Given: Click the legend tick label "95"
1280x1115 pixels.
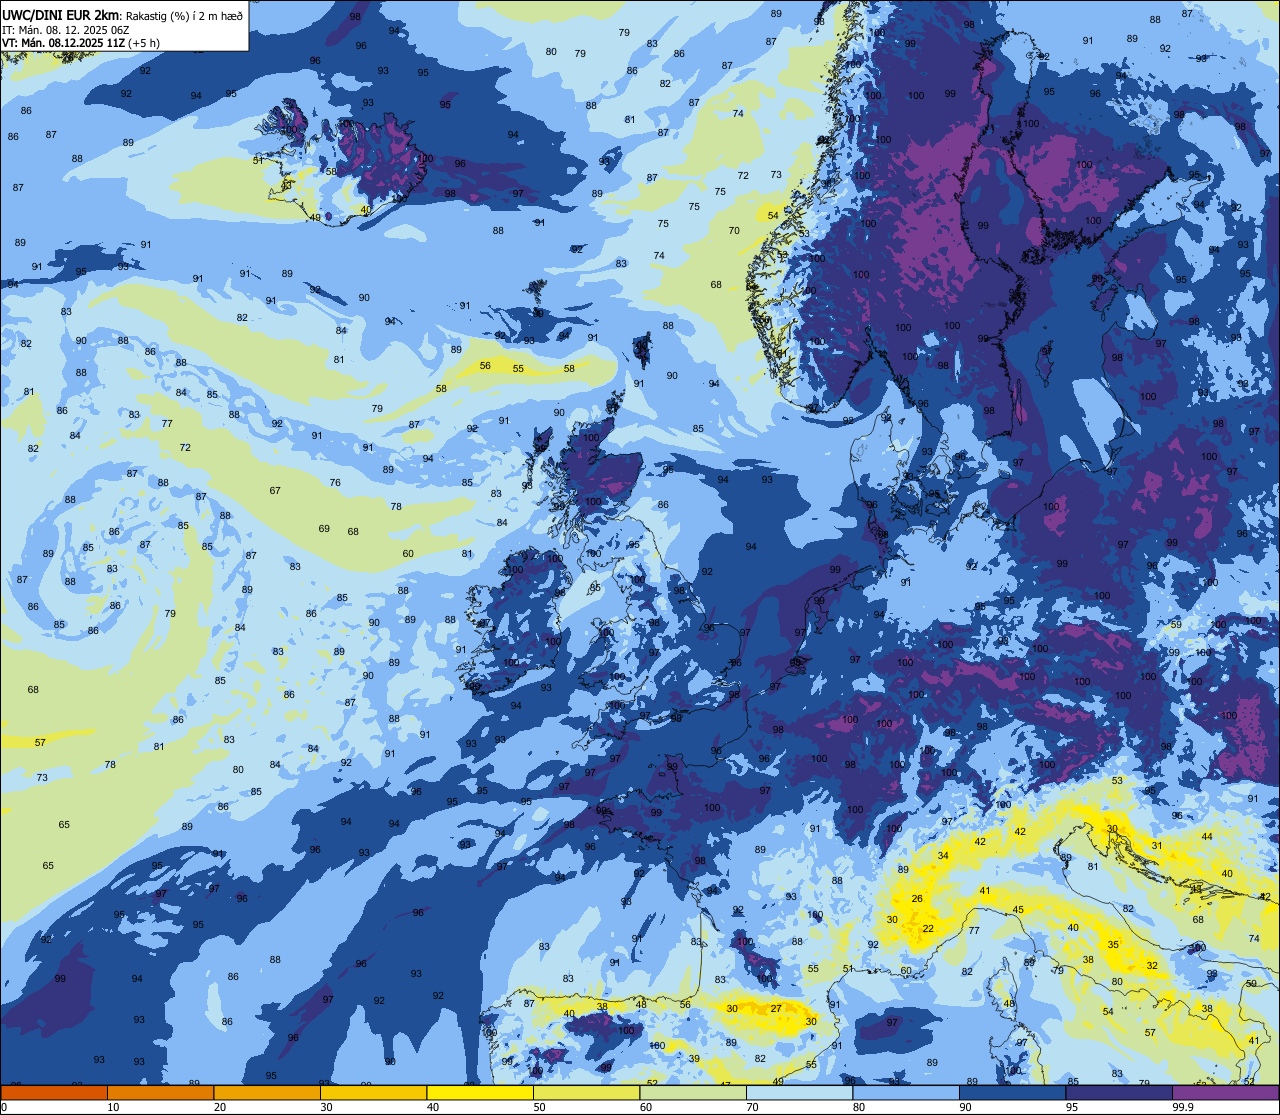Looking at the screenshot, I should click(x=1072, y=1107).
